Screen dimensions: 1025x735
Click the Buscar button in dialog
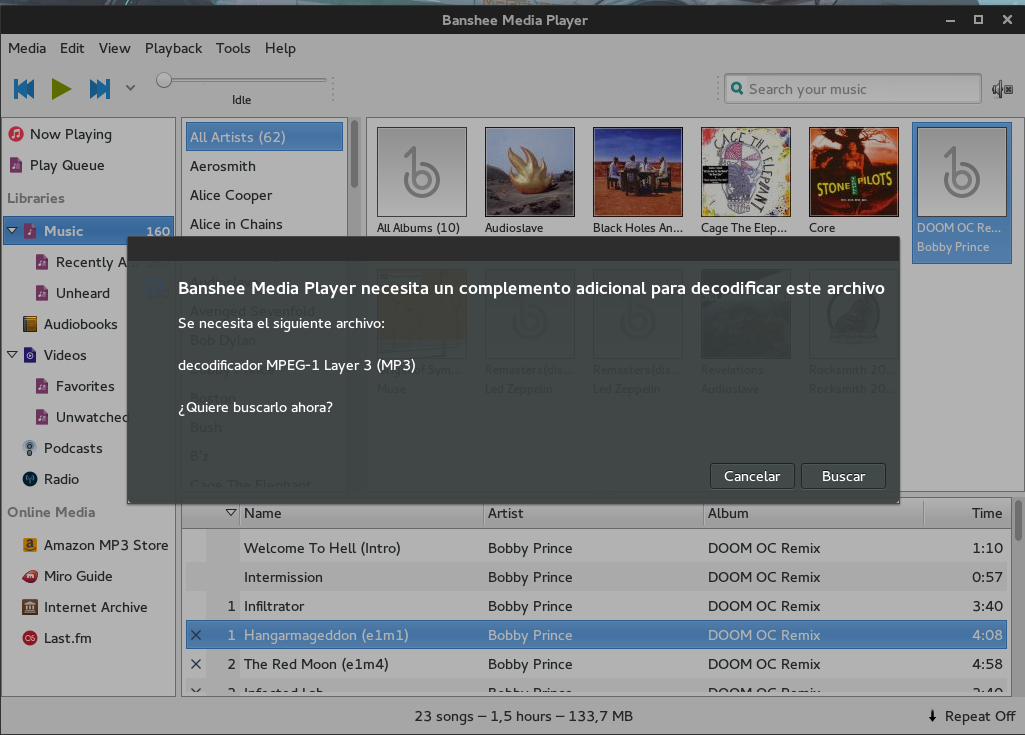tap(843, 476)
